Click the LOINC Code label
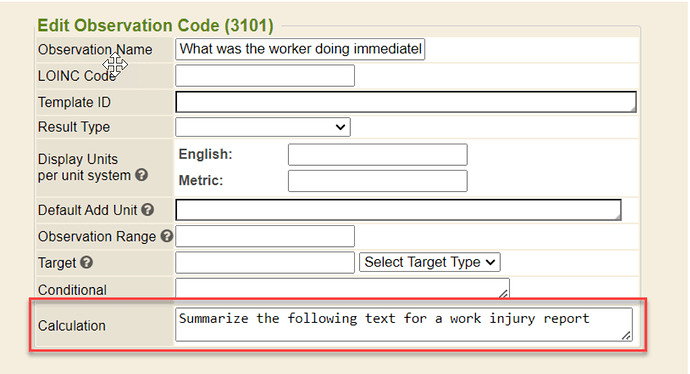This screenshot has width=690, height=374. (77, 76)
